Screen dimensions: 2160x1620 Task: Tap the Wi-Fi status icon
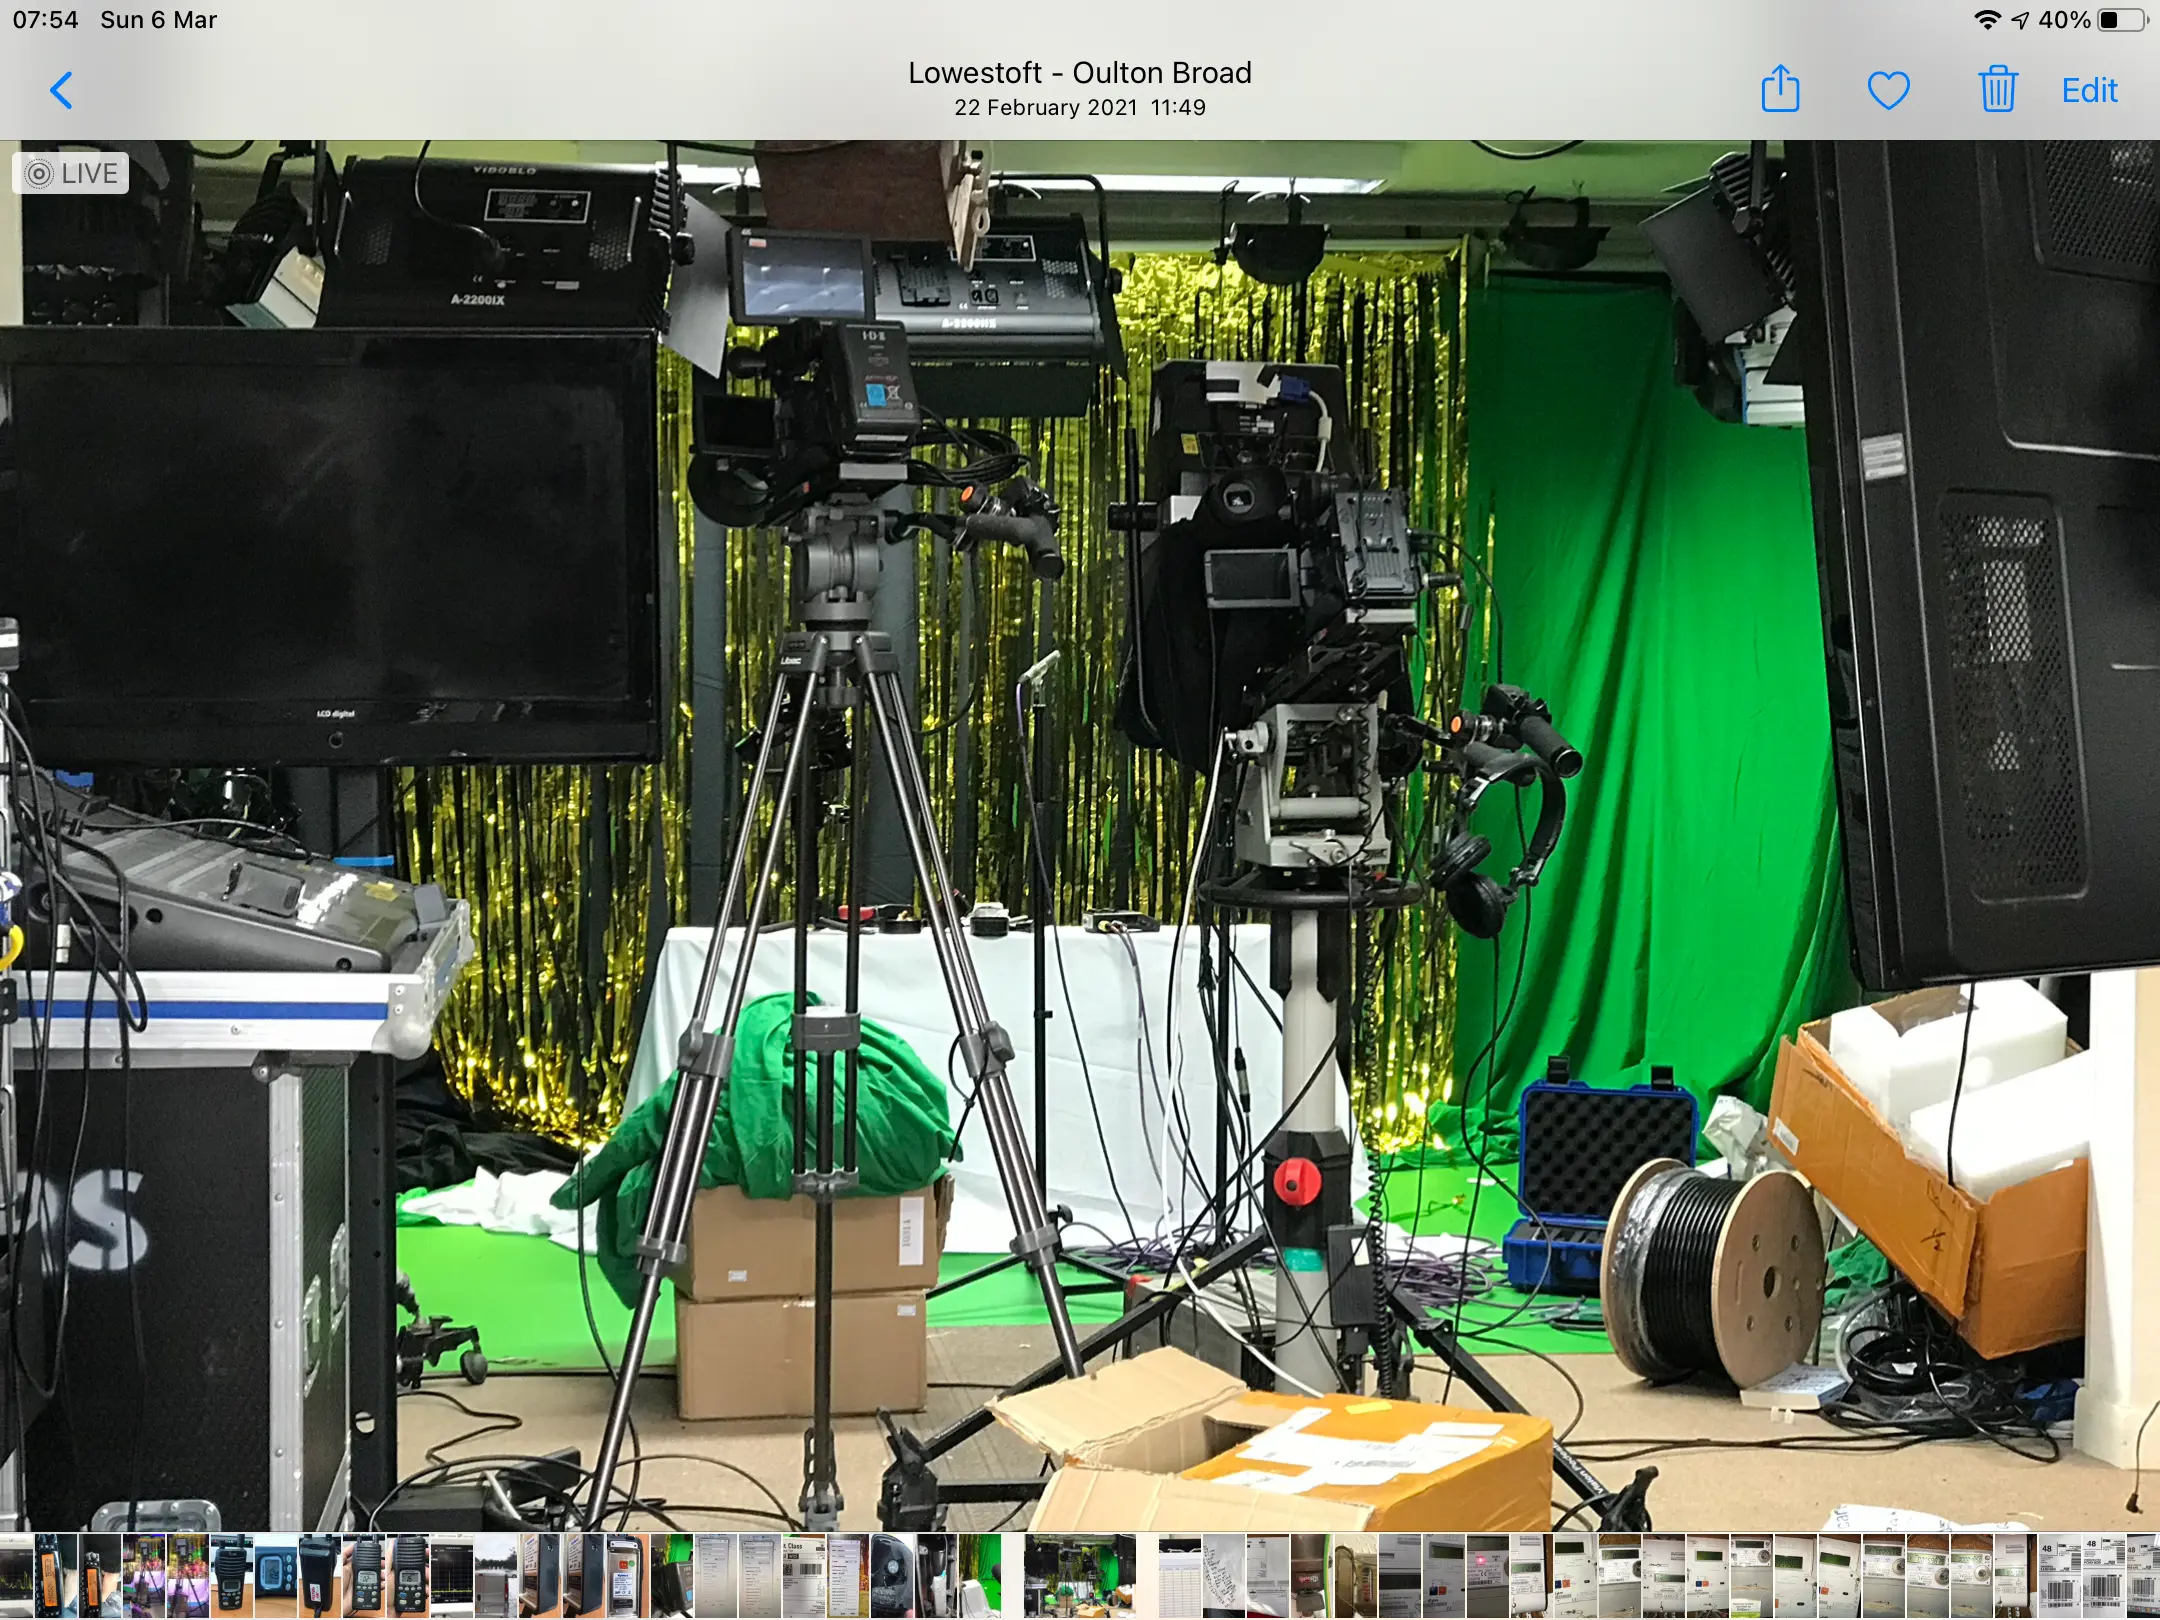point(1987,20)
